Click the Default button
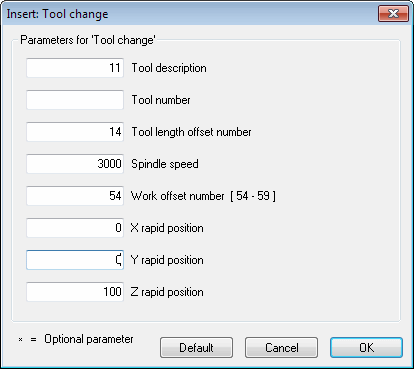 point(196,348)
